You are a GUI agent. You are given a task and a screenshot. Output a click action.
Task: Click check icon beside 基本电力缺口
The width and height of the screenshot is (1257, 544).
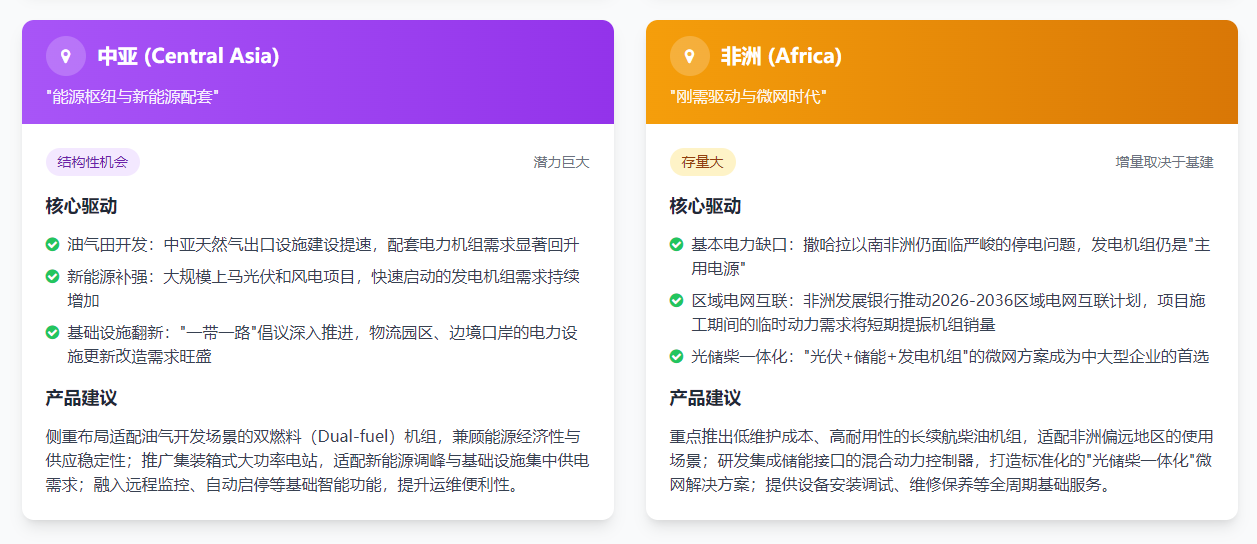pos(677,244)
